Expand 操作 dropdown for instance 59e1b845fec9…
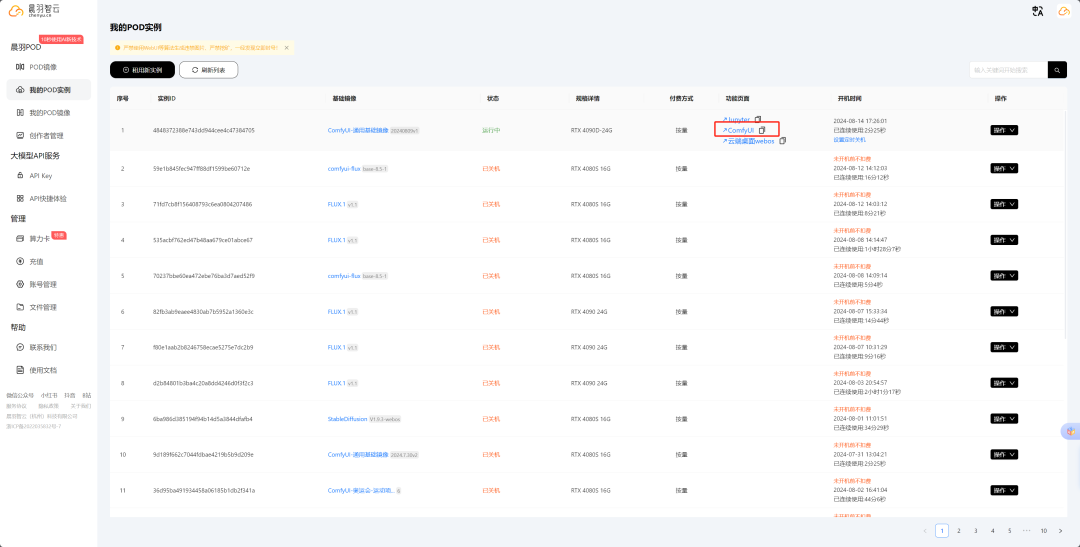This screenshot has height=547, width=1080. click(1004, 168)
